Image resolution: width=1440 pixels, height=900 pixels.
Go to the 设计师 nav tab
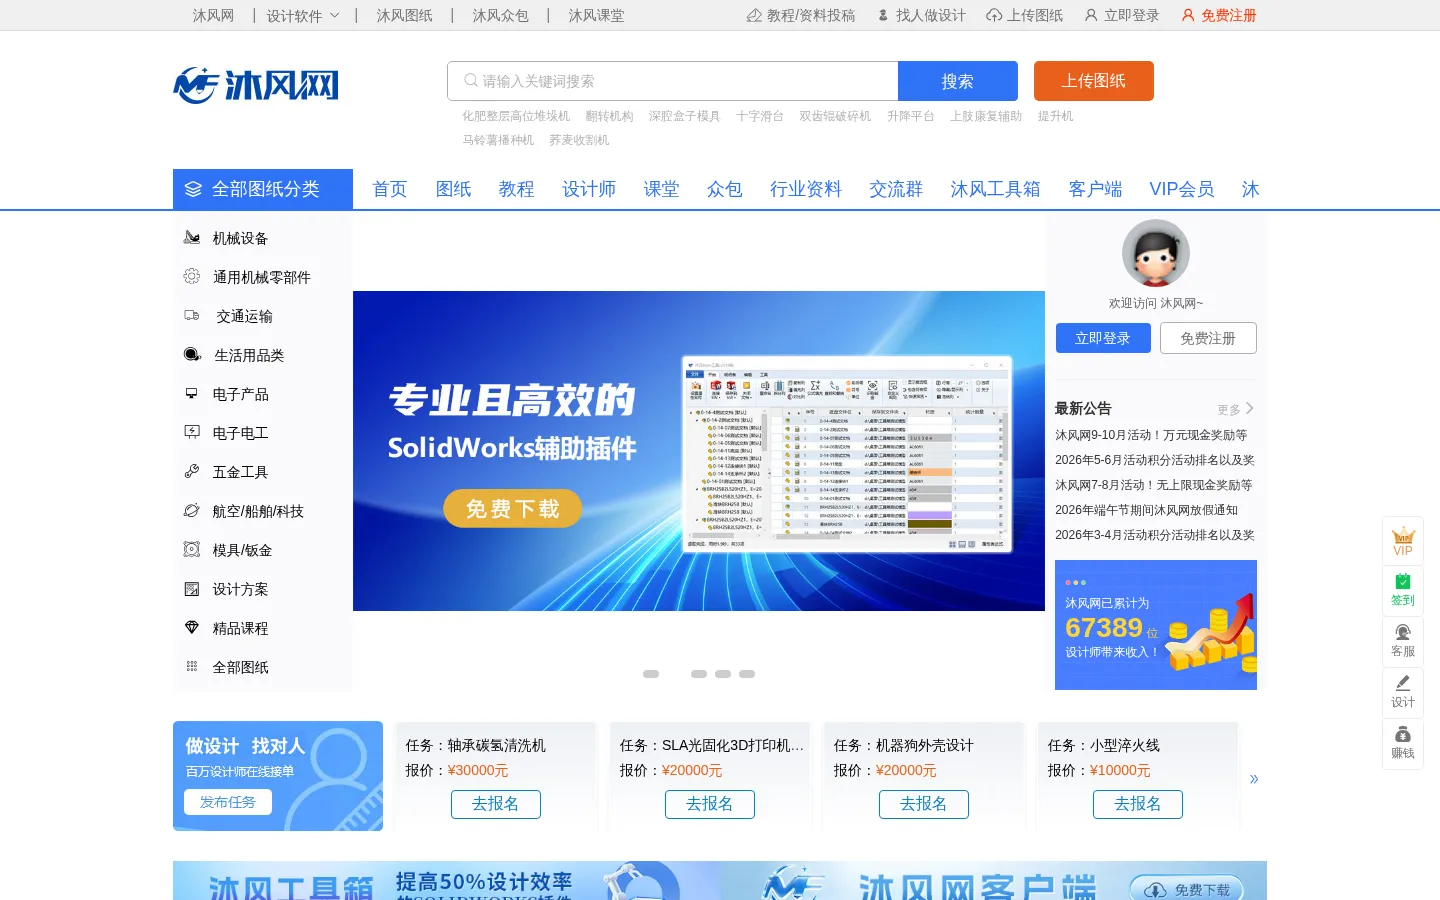point(589,189)
